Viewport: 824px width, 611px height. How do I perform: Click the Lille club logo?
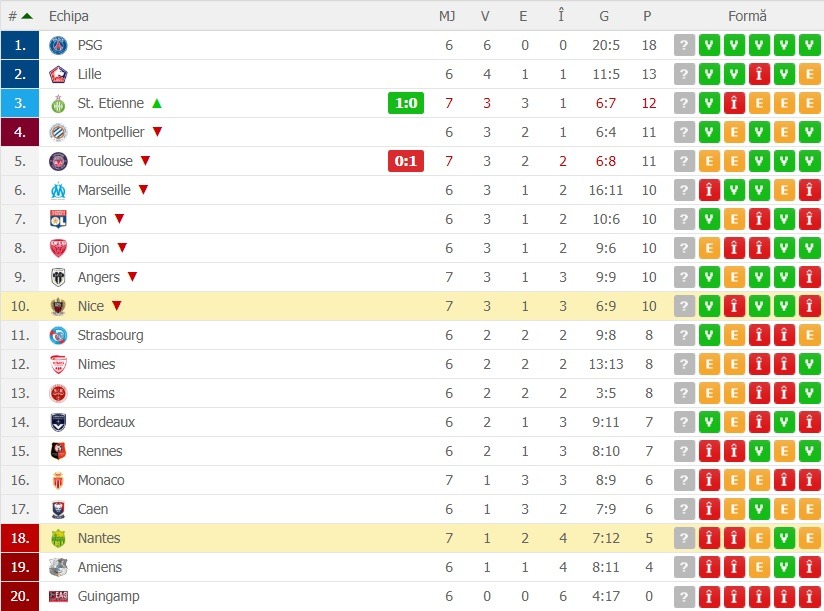tap(58, 75)
